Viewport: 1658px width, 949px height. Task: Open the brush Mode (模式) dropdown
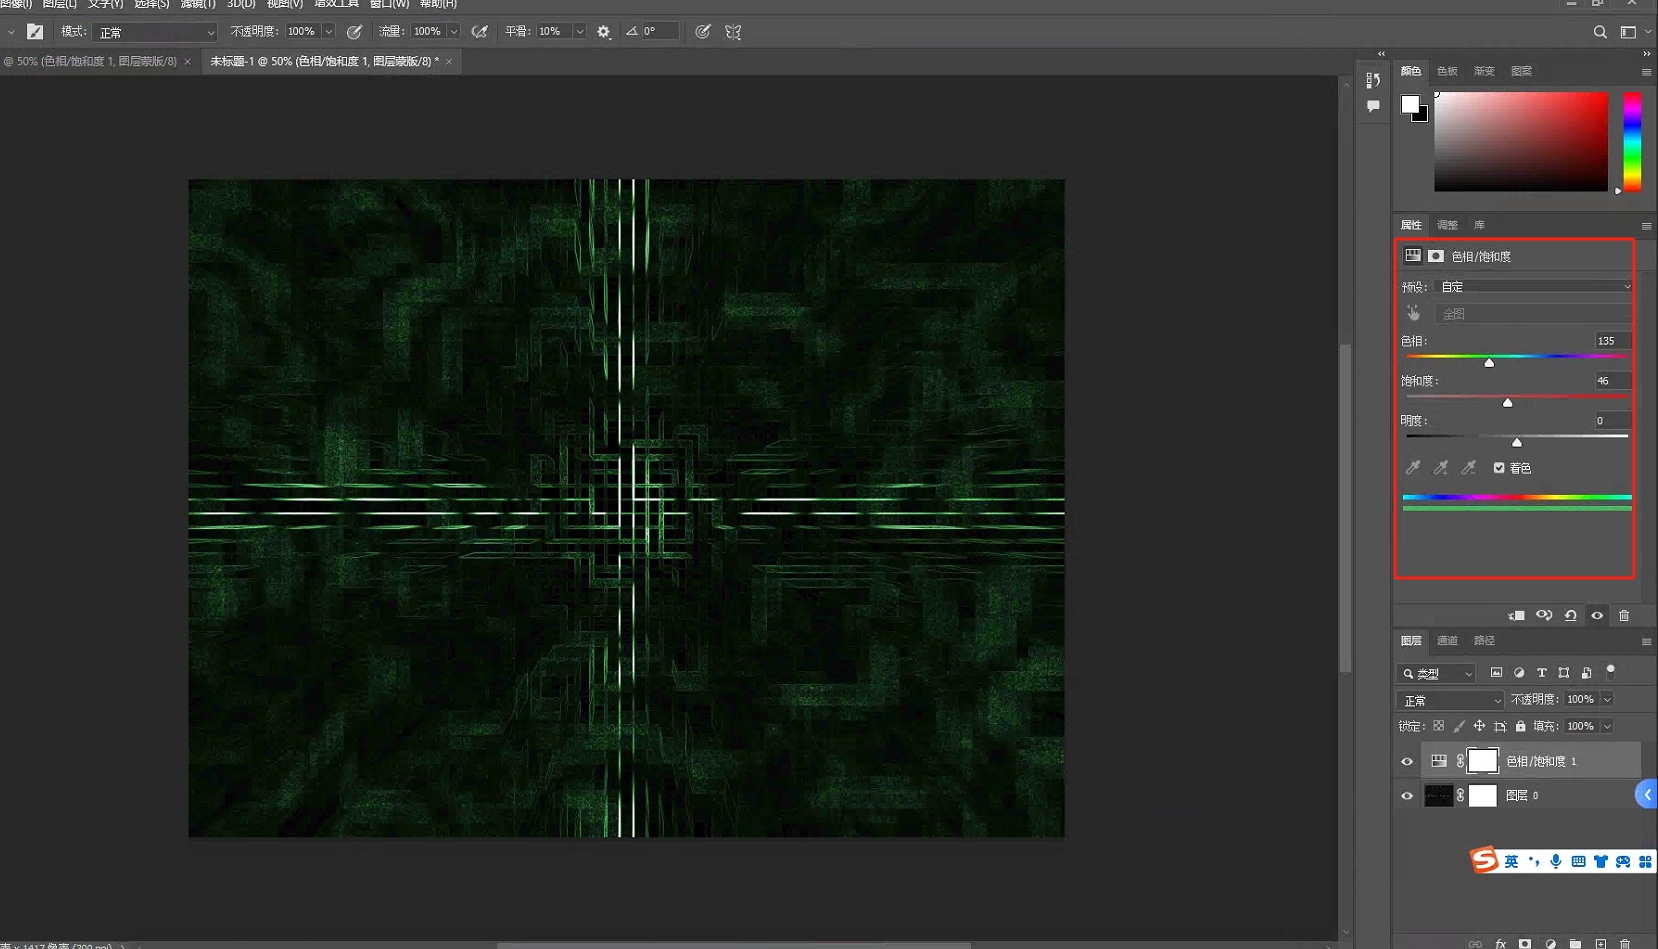click(x=155, y=32)
